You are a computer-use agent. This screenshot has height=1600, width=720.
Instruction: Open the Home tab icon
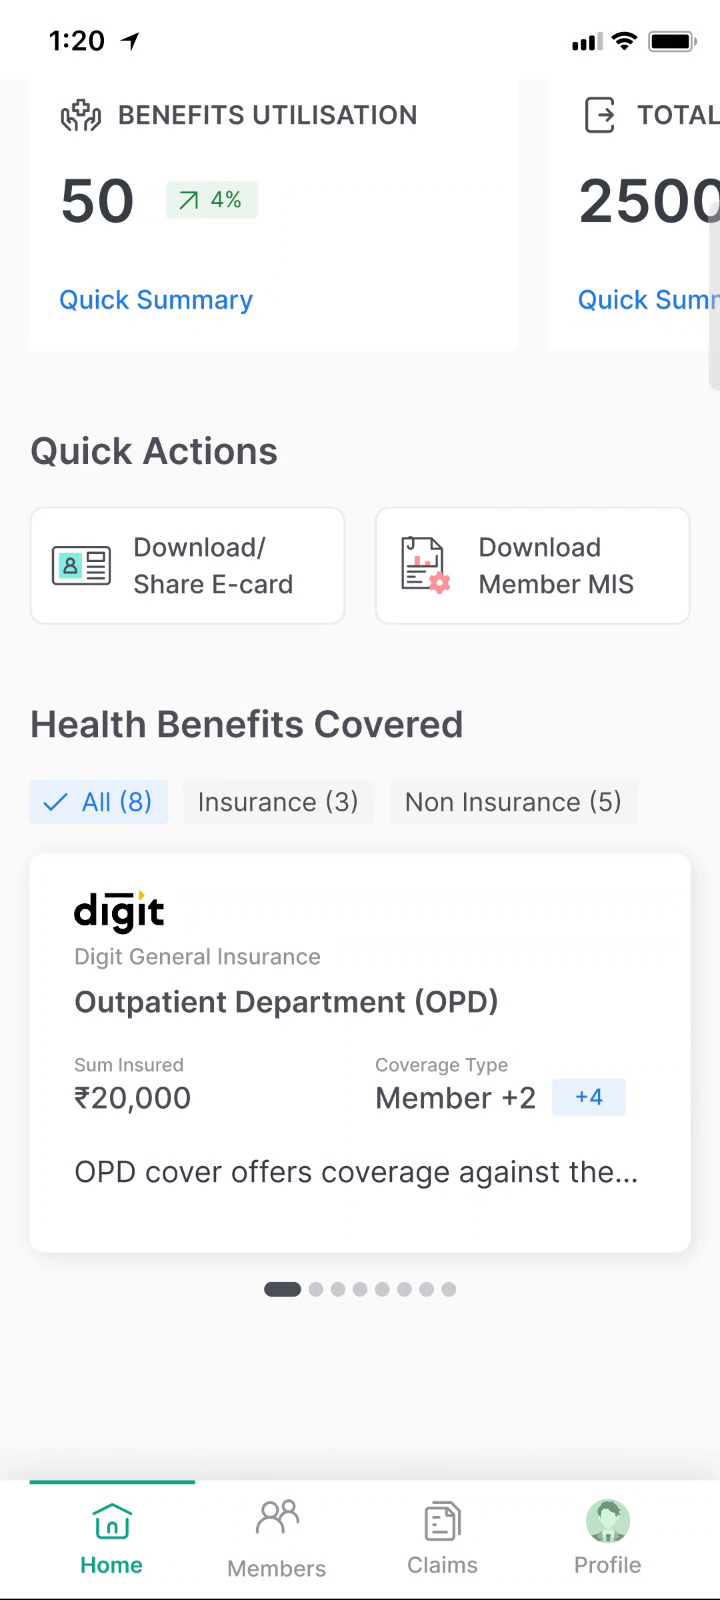(111, 1522)
